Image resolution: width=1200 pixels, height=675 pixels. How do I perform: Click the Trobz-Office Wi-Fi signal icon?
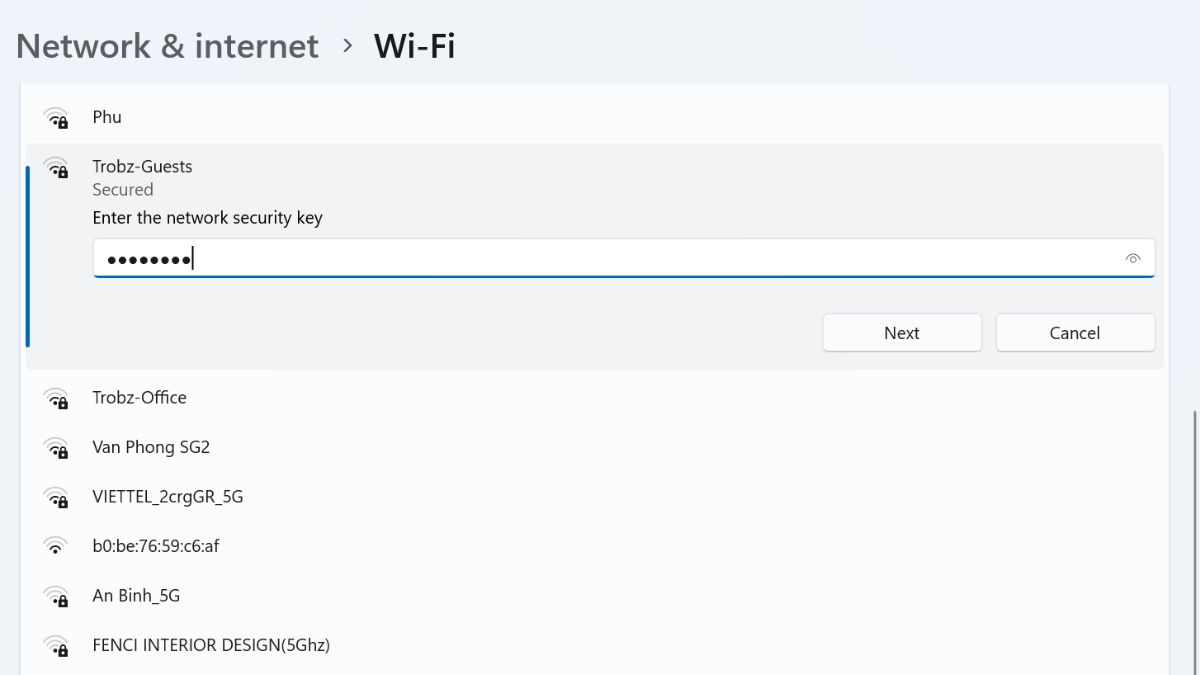pos(56,398)
